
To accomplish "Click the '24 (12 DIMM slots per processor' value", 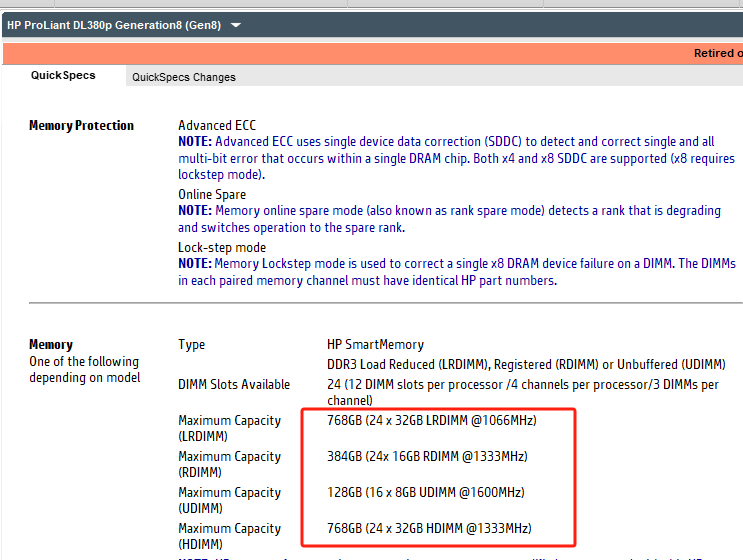I will pos(523,392).
